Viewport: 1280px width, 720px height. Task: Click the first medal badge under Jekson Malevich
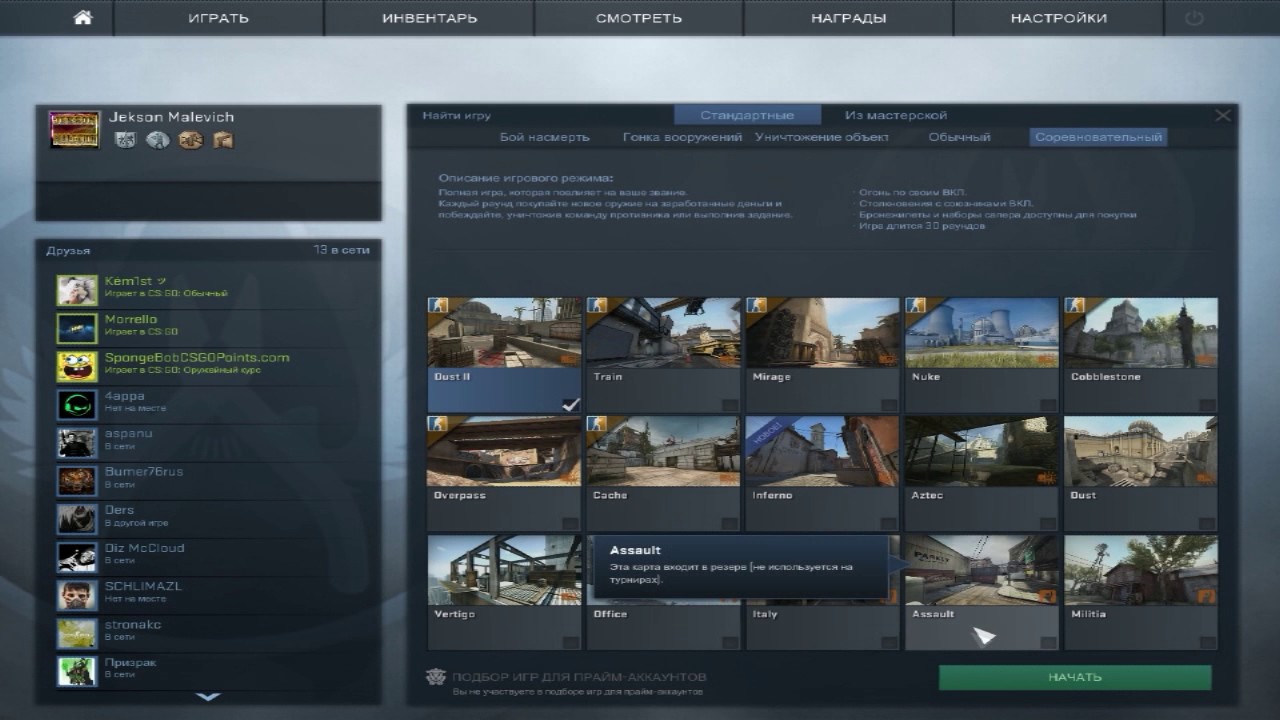click(124, 140)
